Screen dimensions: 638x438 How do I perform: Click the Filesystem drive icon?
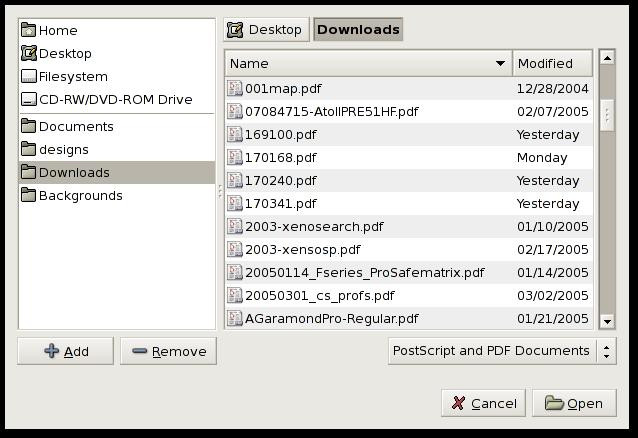point(28,76)
